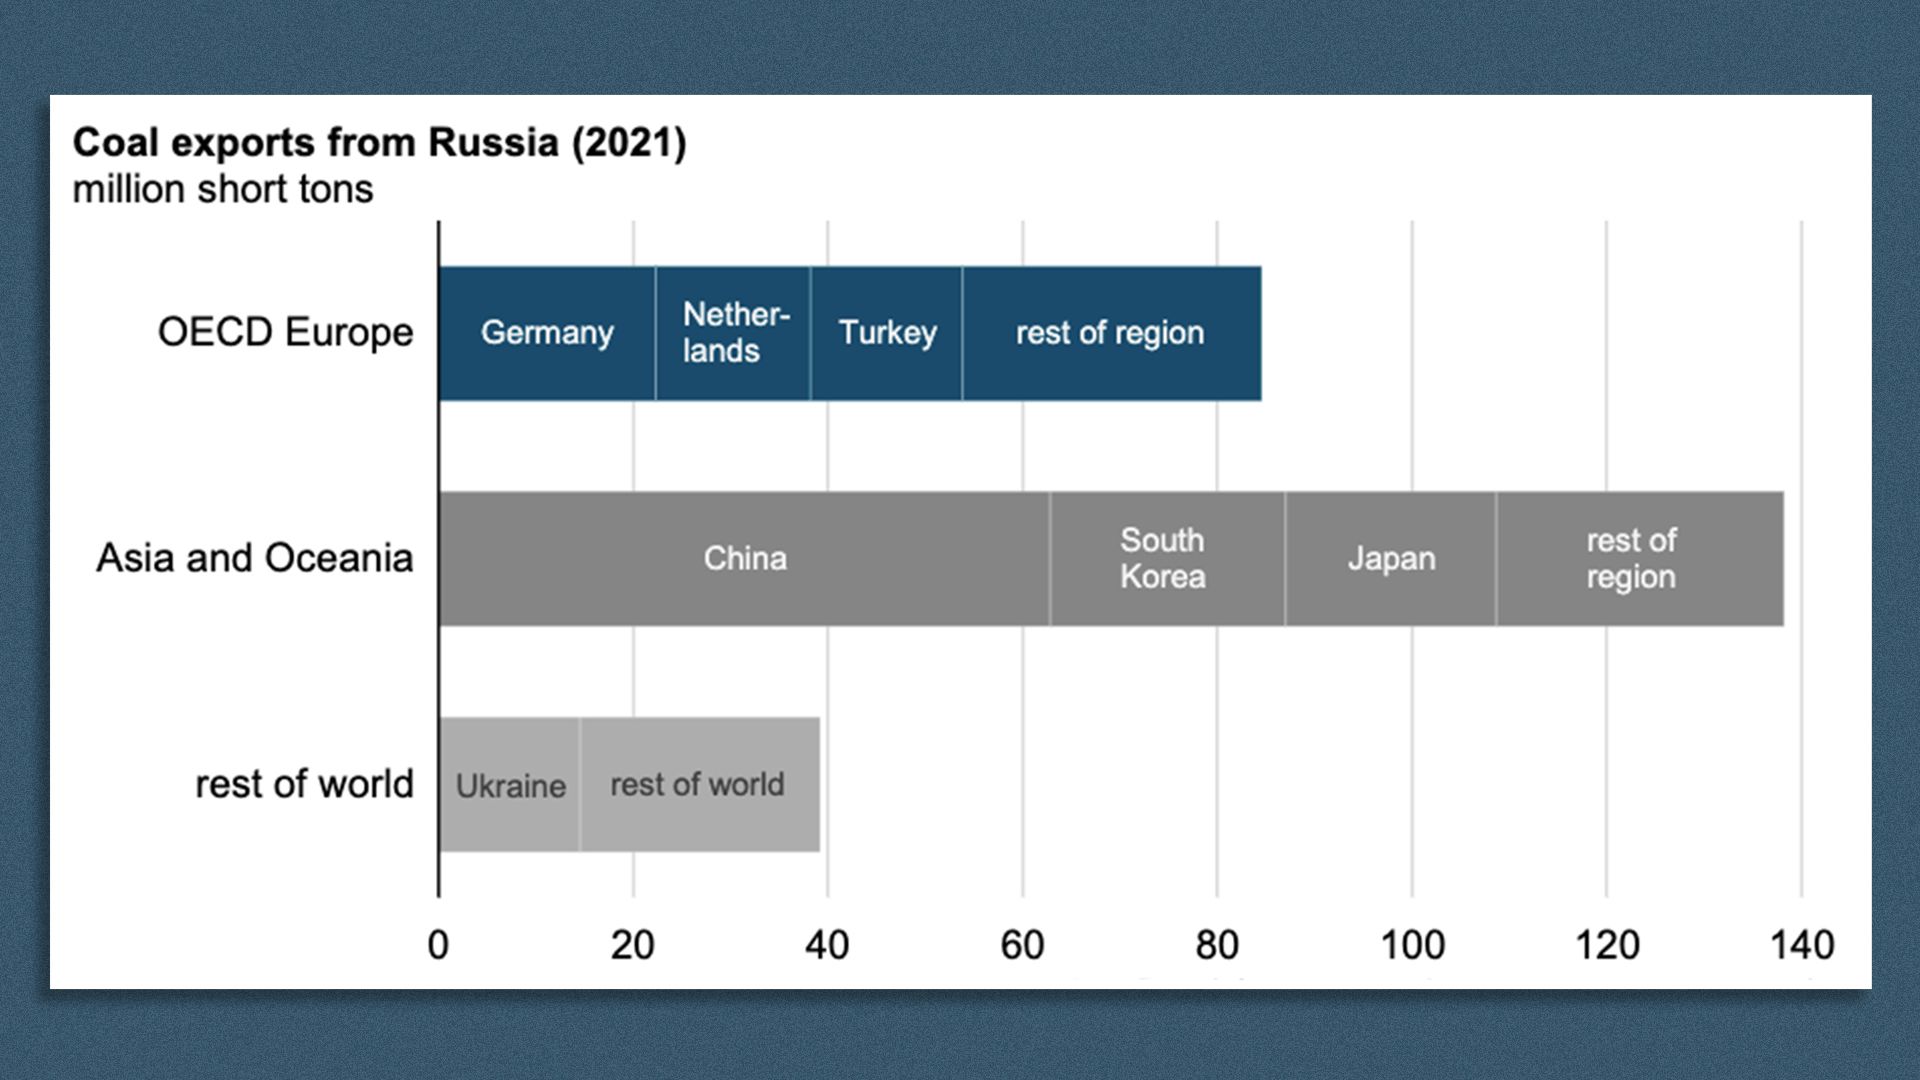This screenshot has height=1080, width=1920.
Task: Click the rest of world row label
Action: tap(303, 785)
